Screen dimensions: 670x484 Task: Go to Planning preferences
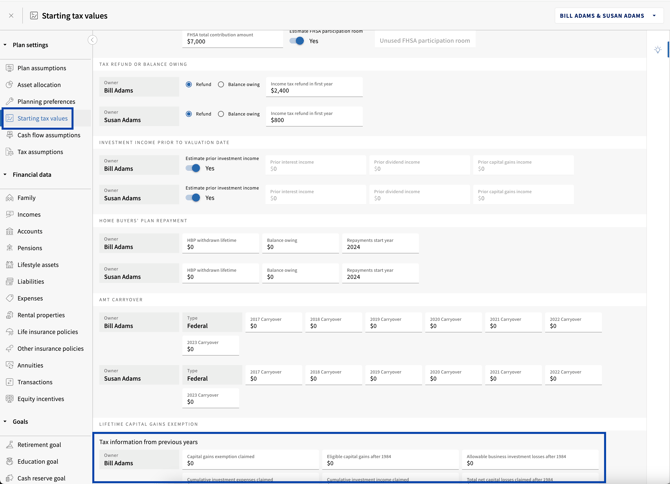[x=46, y=101]
